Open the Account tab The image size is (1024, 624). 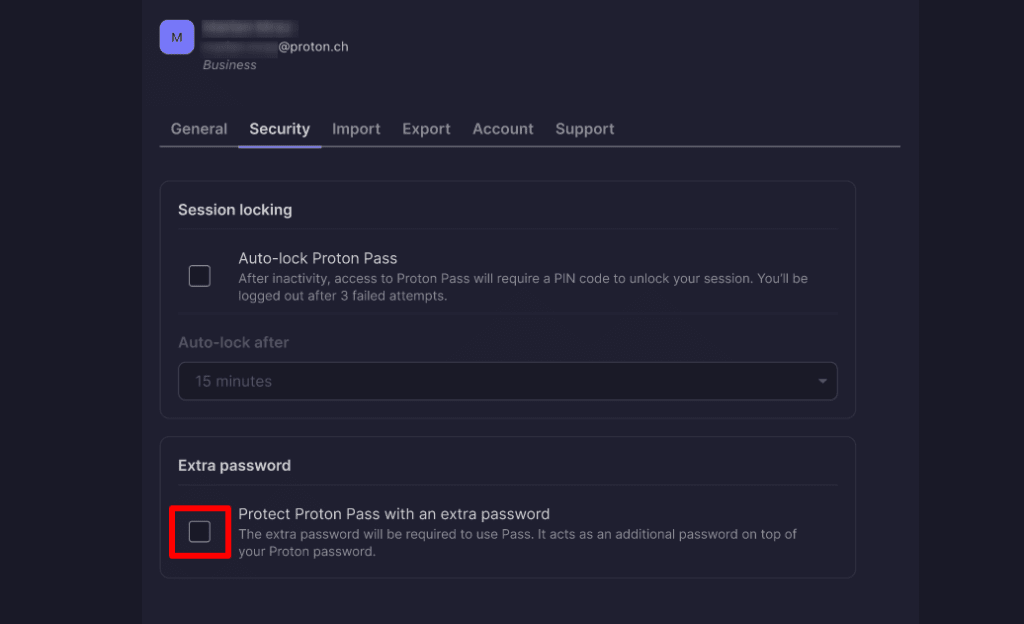coord(502,129)
